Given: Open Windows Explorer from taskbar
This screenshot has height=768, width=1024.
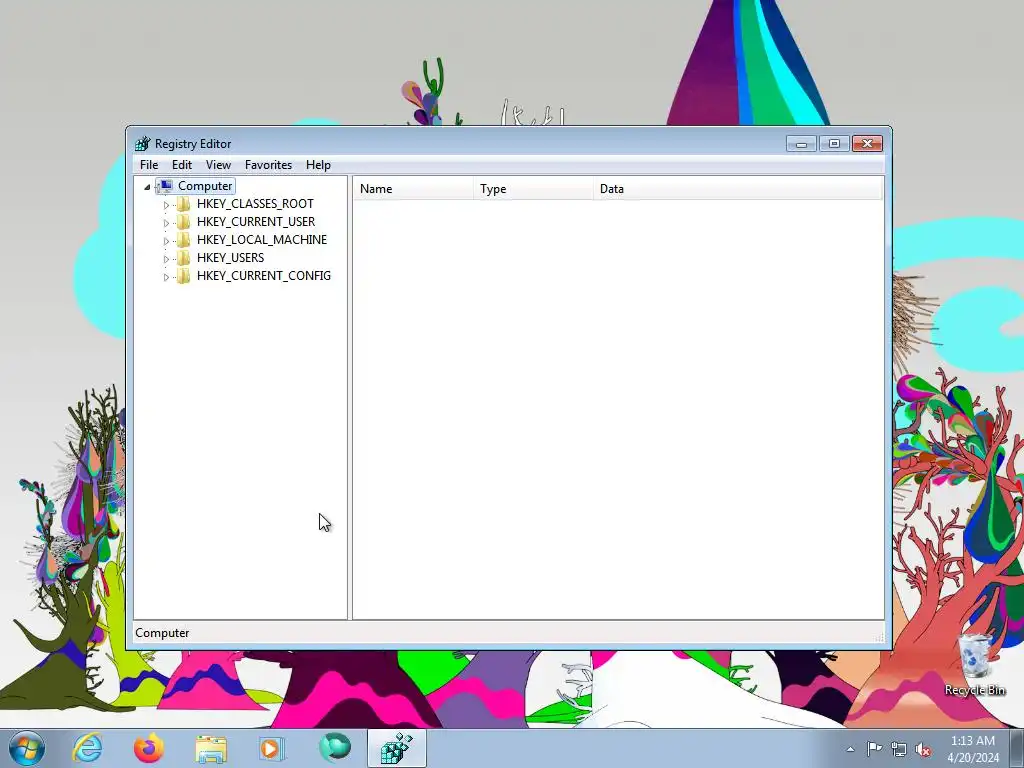Looking at the screenshot, I should tap(211, 748).
